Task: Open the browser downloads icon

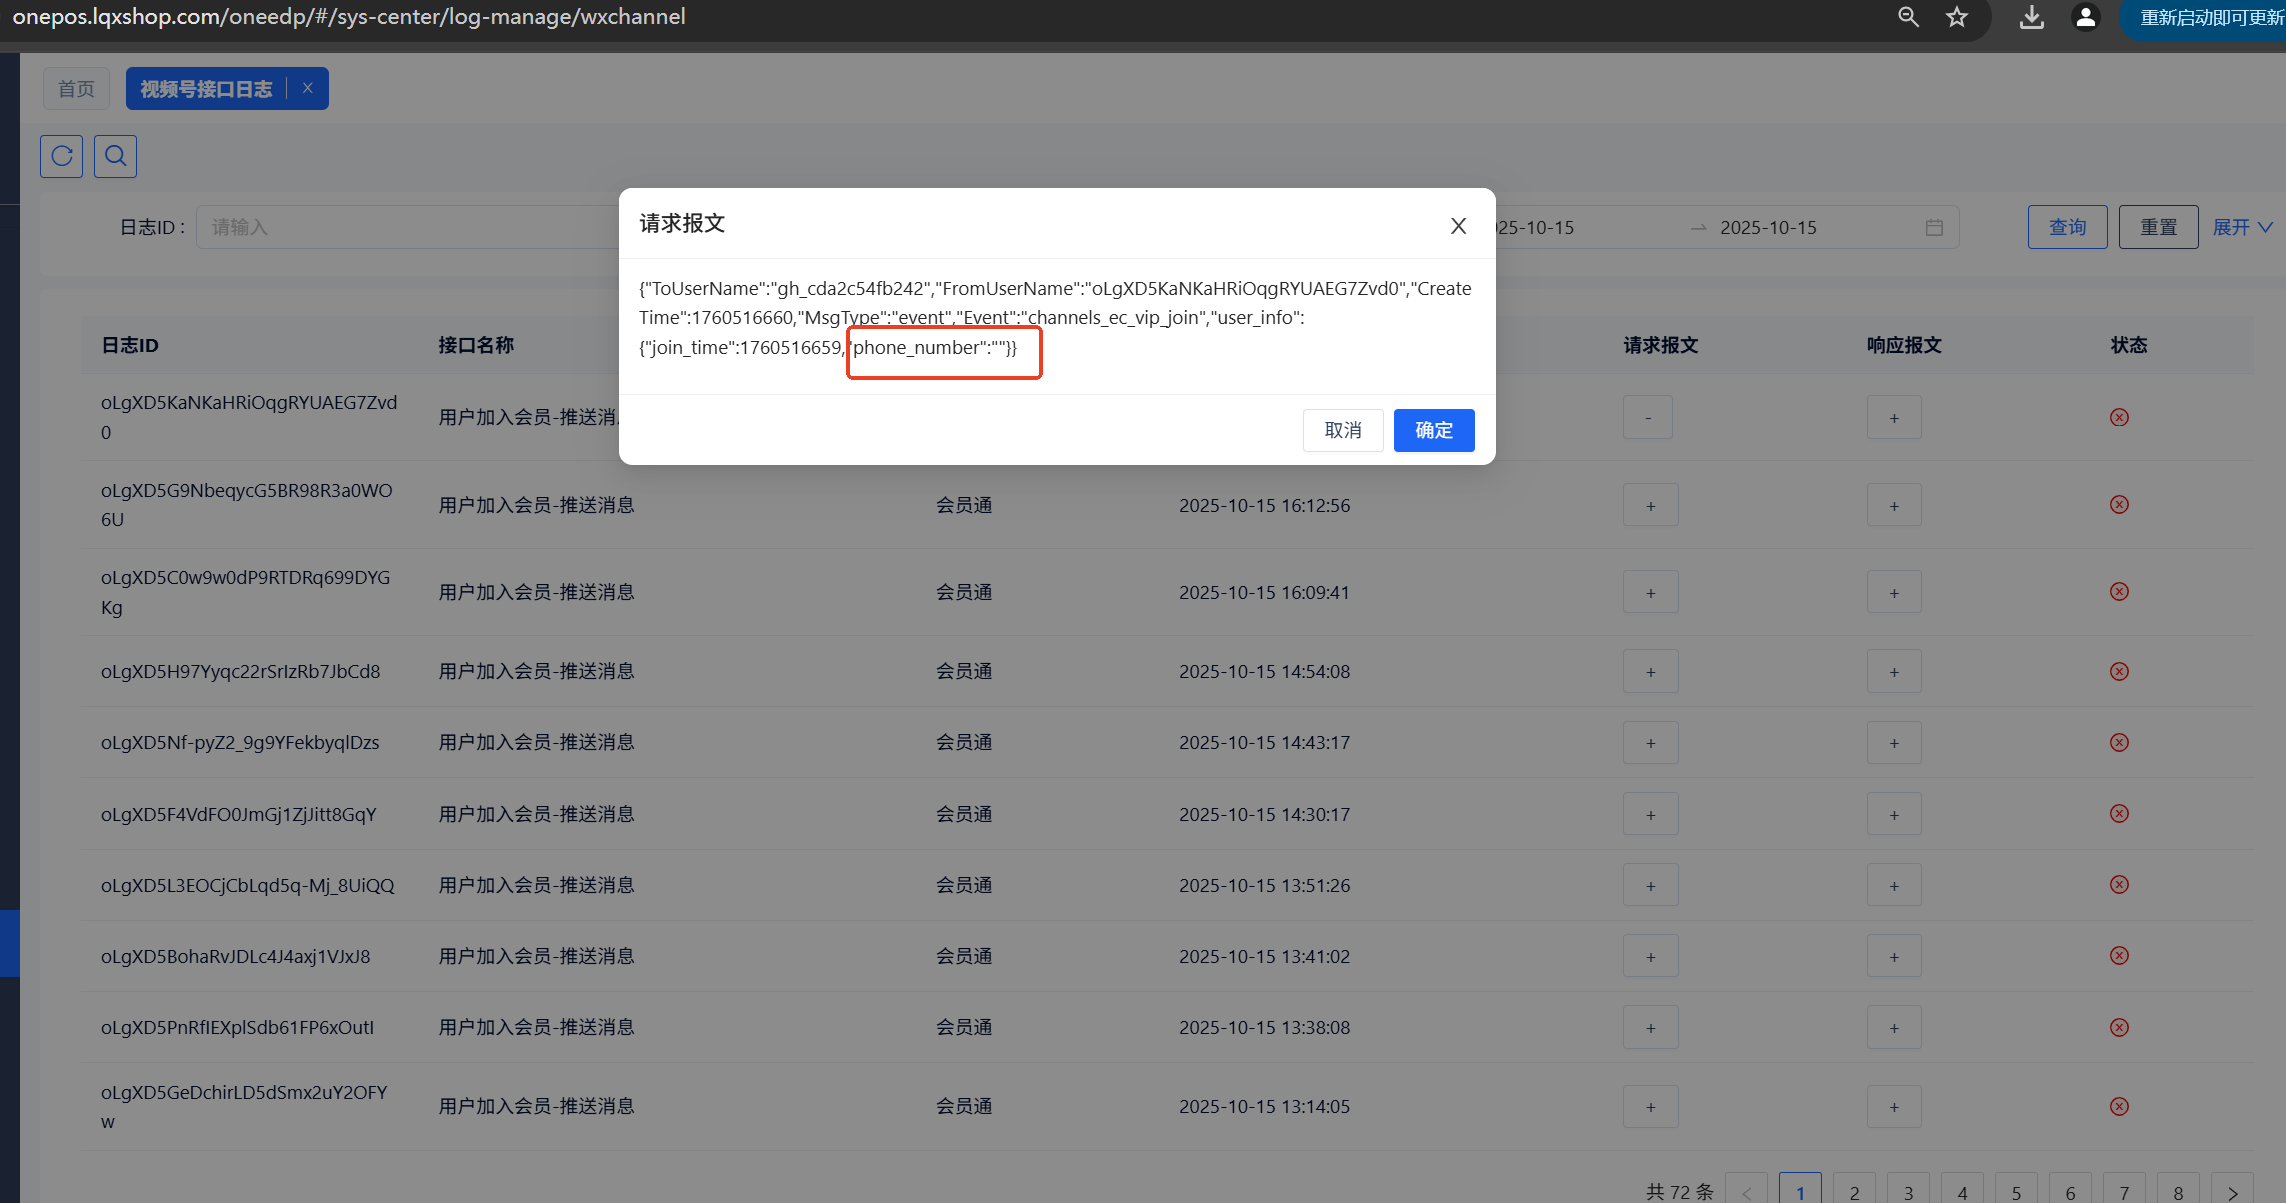Action: point(2031,17)
